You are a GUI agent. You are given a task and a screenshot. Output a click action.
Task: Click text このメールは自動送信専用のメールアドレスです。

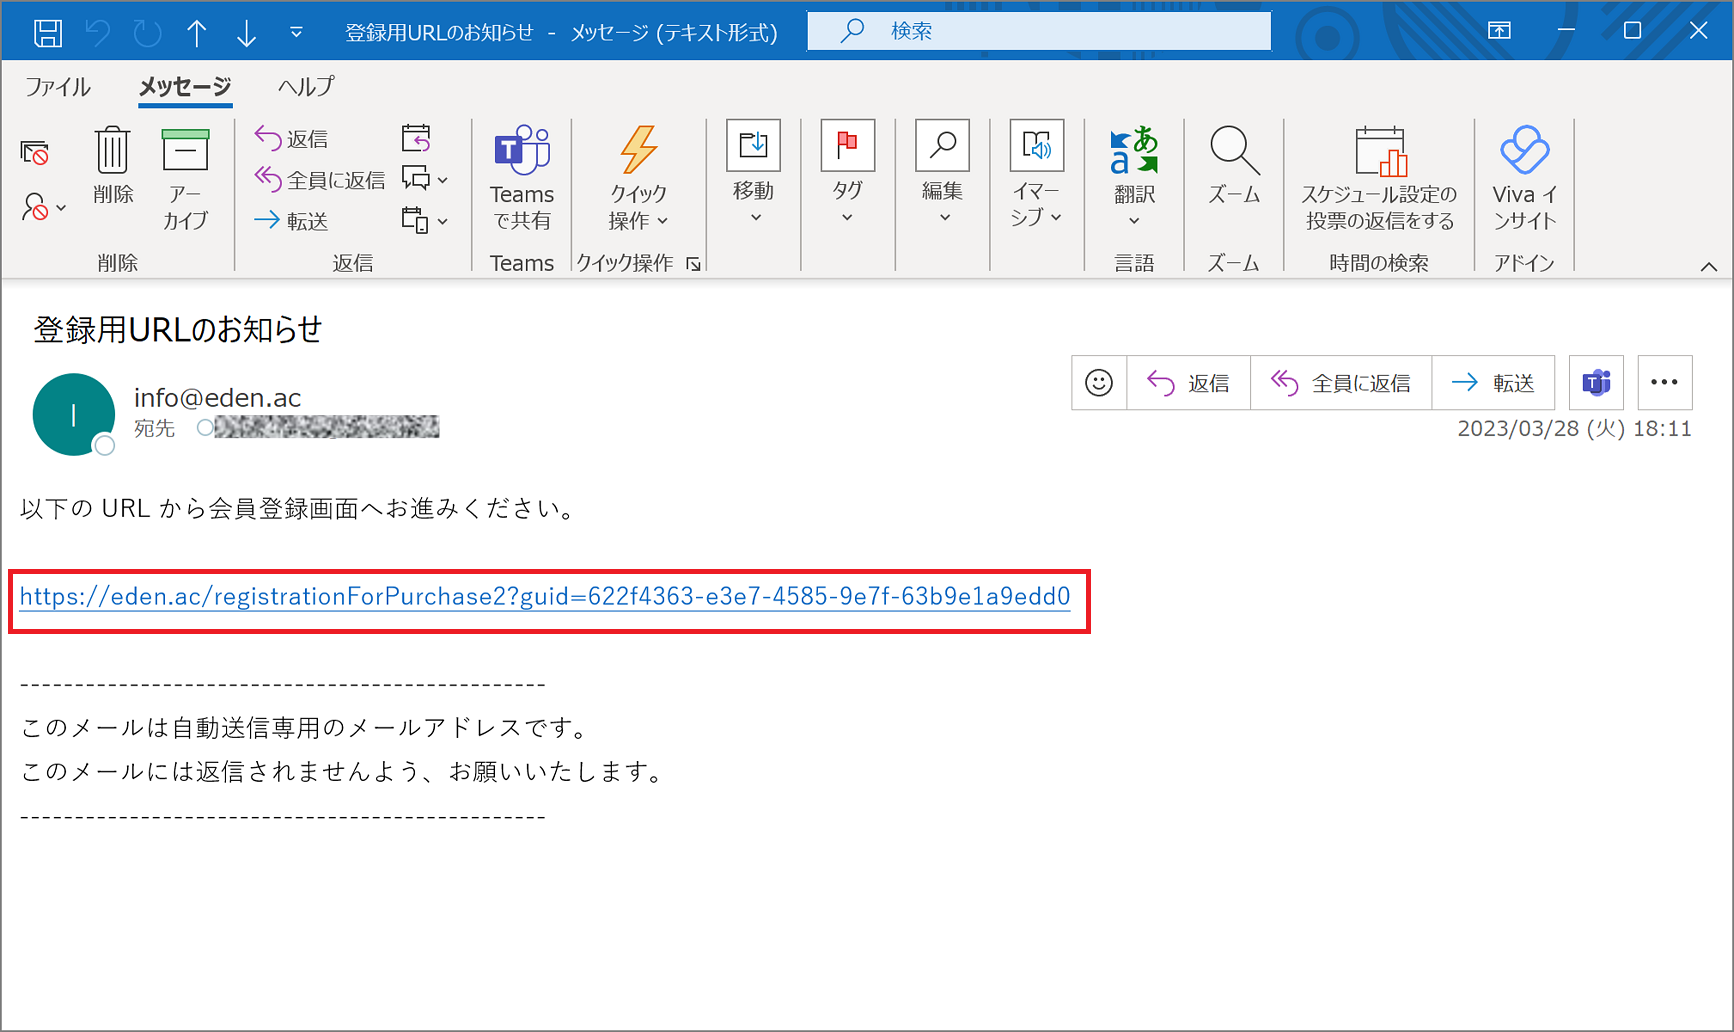tap(307, 728)
